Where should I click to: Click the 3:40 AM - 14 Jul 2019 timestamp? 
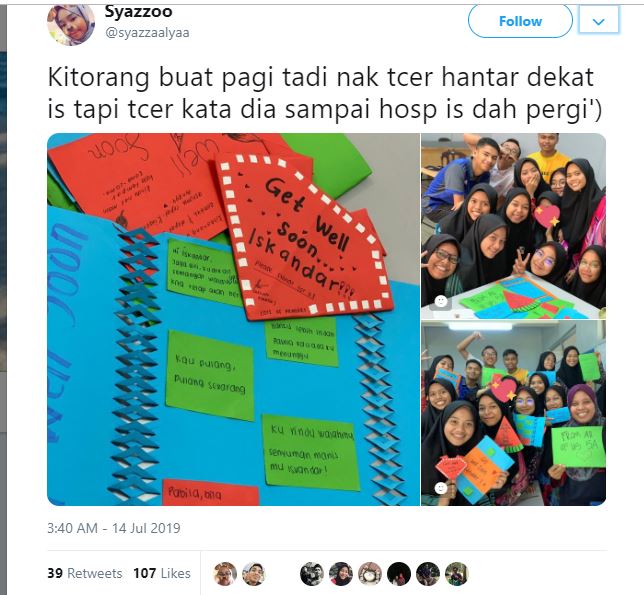click(114, 528)
